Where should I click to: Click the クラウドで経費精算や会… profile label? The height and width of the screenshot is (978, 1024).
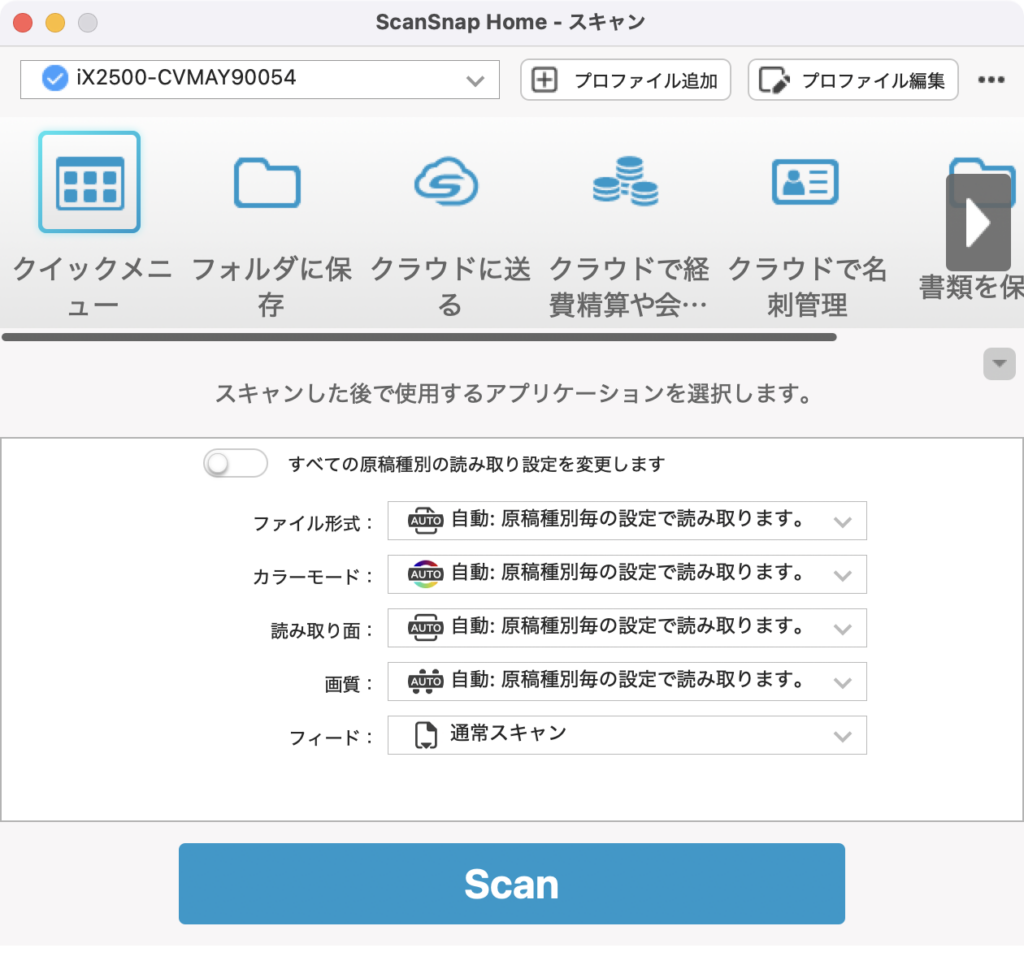628,287
